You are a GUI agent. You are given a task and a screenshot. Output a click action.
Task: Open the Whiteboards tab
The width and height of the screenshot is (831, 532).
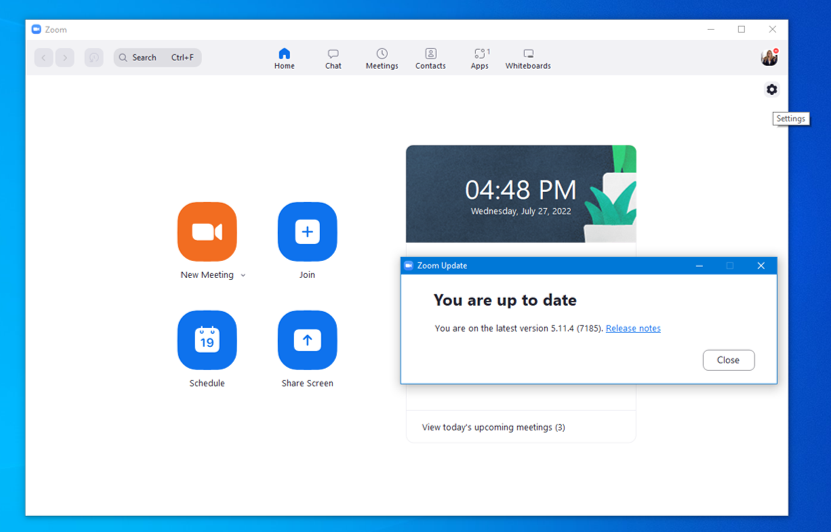point(528,58)
